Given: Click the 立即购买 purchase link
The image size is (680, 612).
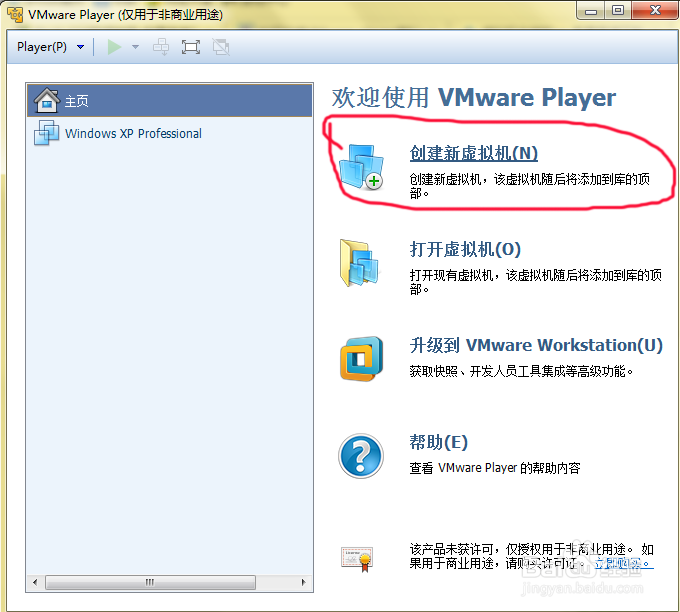Looking at the screenshot, I should coord(624,563).
